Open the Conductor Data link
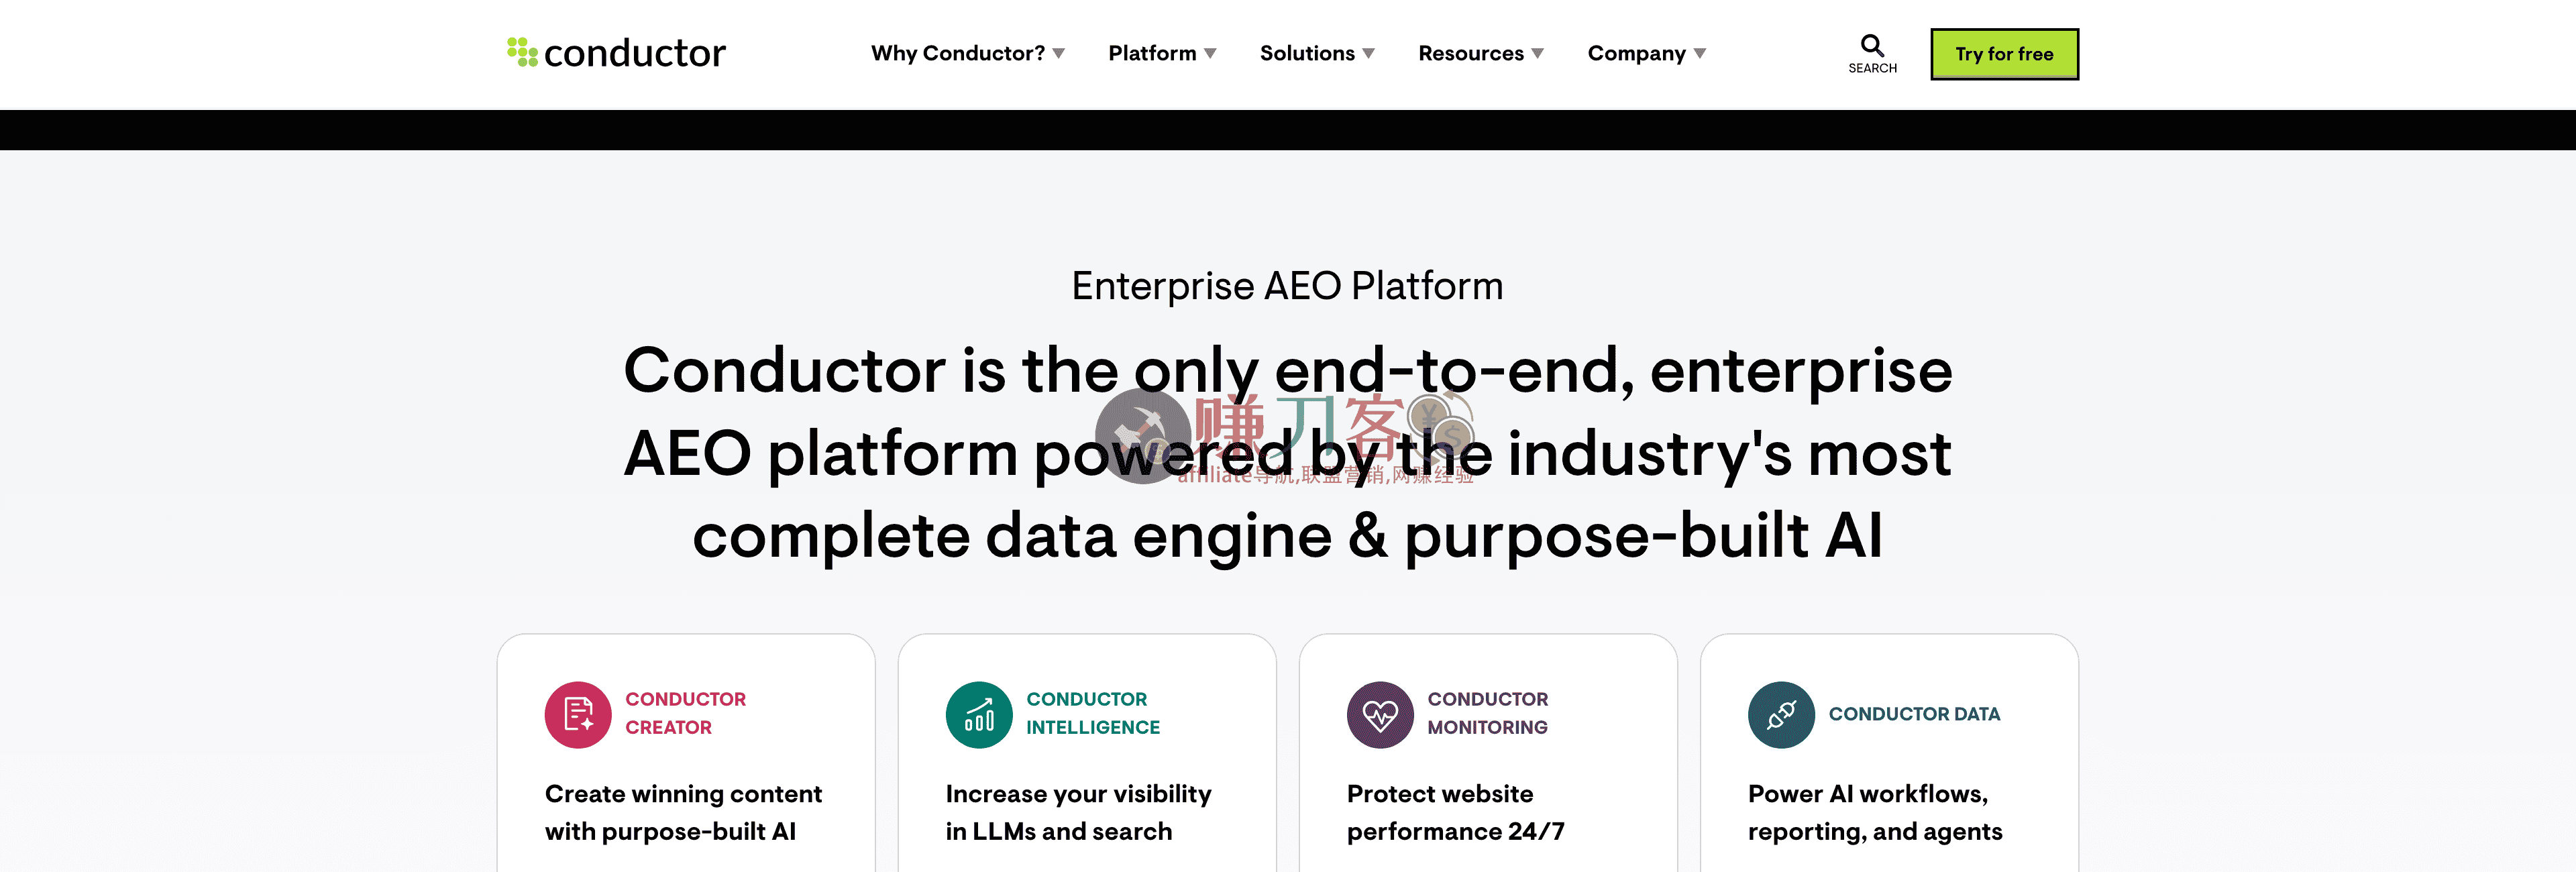2576x872 pixels. [1913, 714]
